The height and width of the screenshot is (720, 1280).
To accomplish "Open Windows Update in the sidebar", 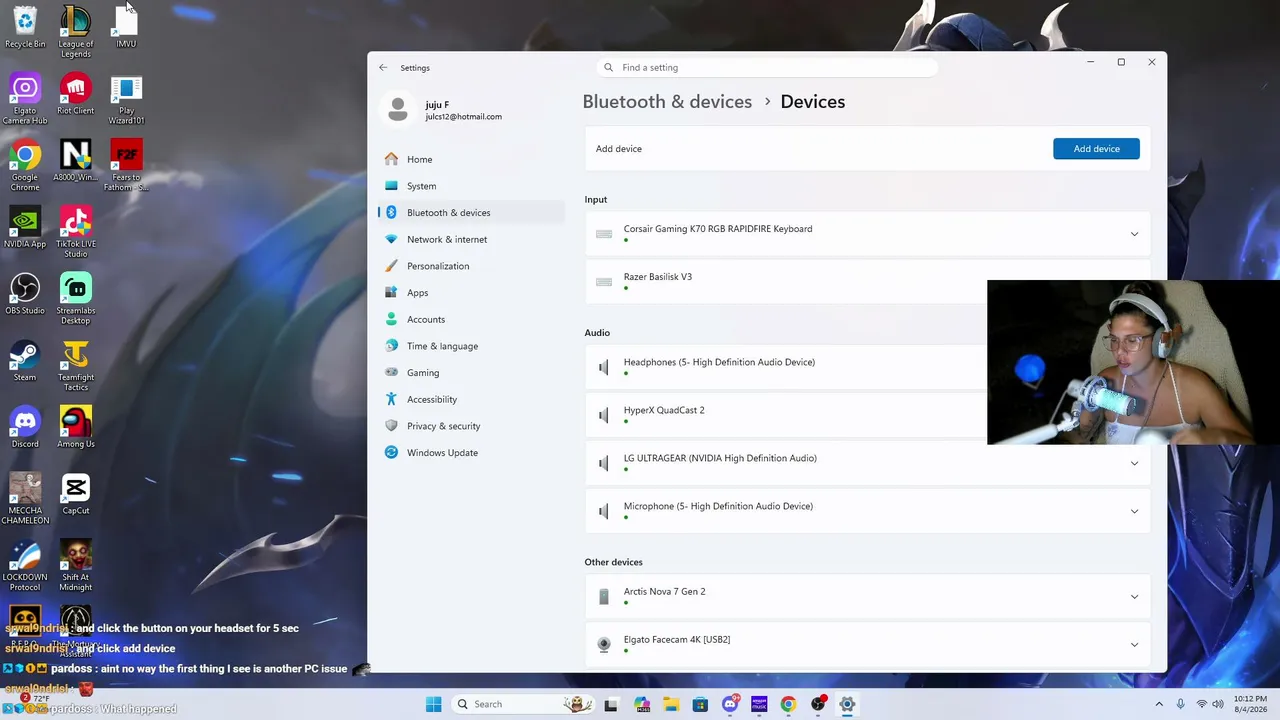I will click(471, 452).
